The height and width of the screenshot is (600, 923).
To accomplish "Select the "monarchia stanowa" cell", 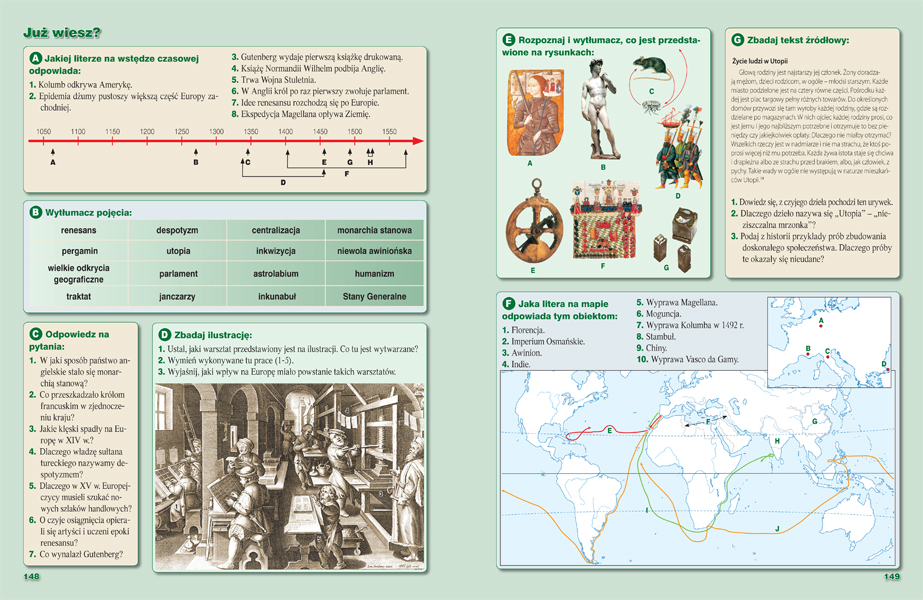I will pyautogui.click(x=374, y=230).
